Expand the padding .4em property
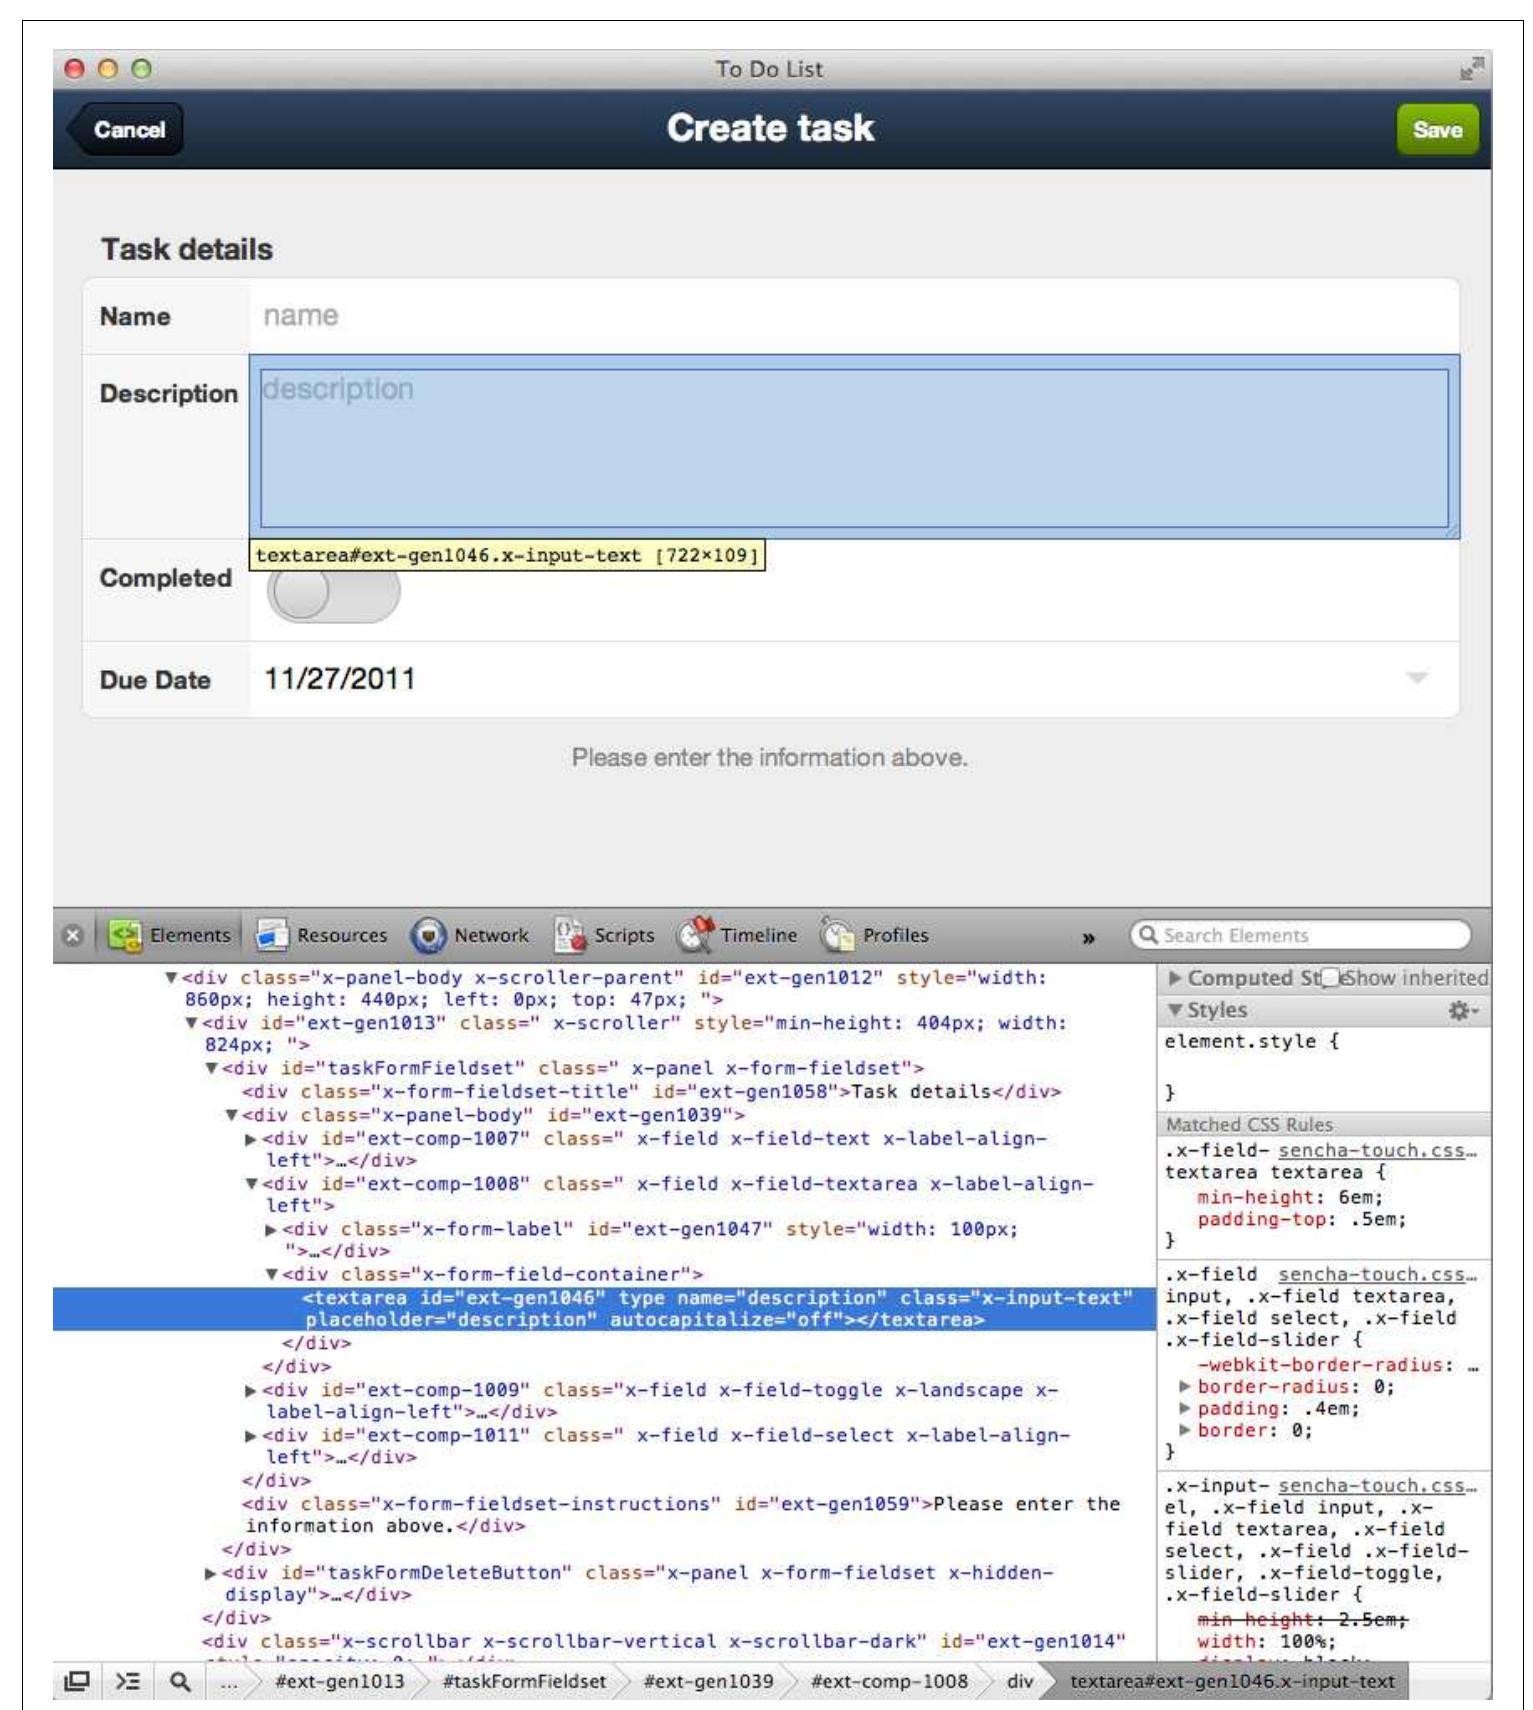The width and height of the screenshot is (1533, 1710). coord(1185,1409)
